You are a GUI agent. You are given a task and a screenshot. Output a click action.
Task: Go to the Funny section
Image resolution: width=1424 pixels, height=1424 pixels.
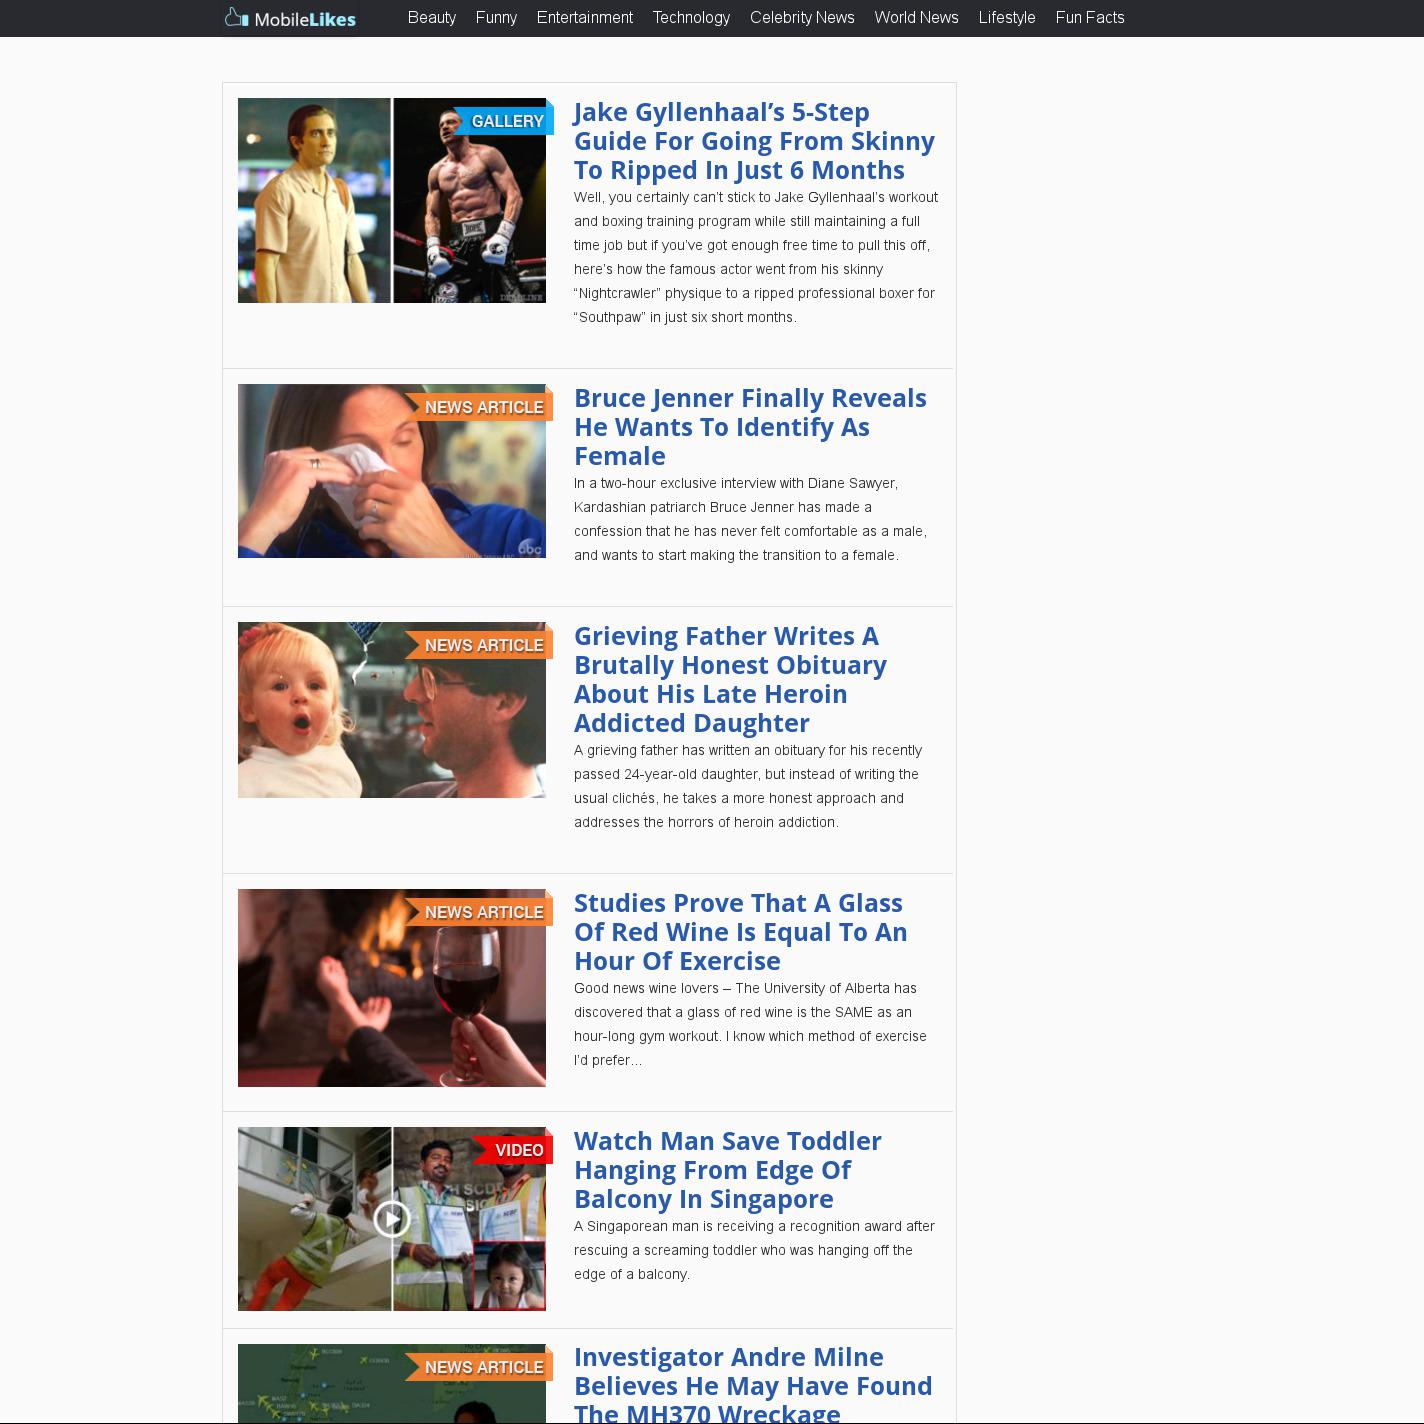496,18
